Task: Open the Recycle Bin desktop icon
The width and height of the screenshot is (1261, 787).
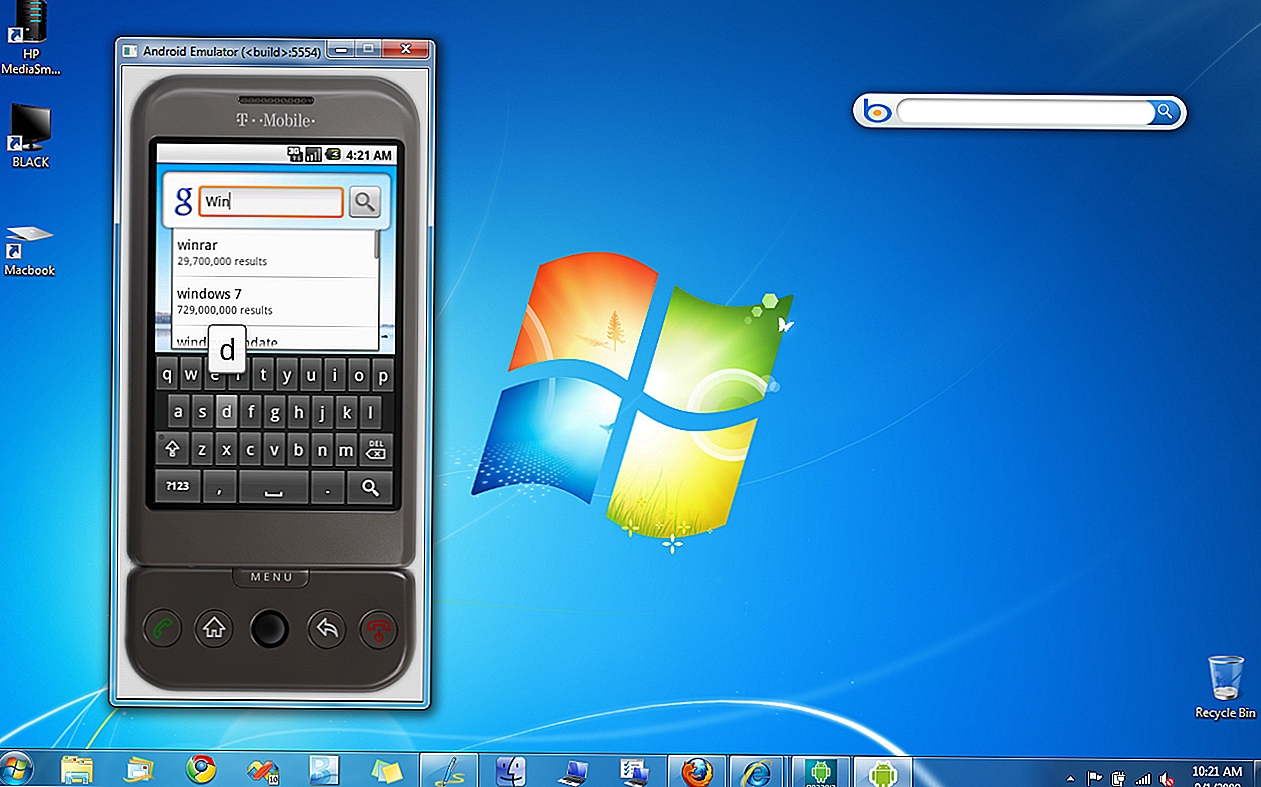Action: click(x=1225, y=687)
